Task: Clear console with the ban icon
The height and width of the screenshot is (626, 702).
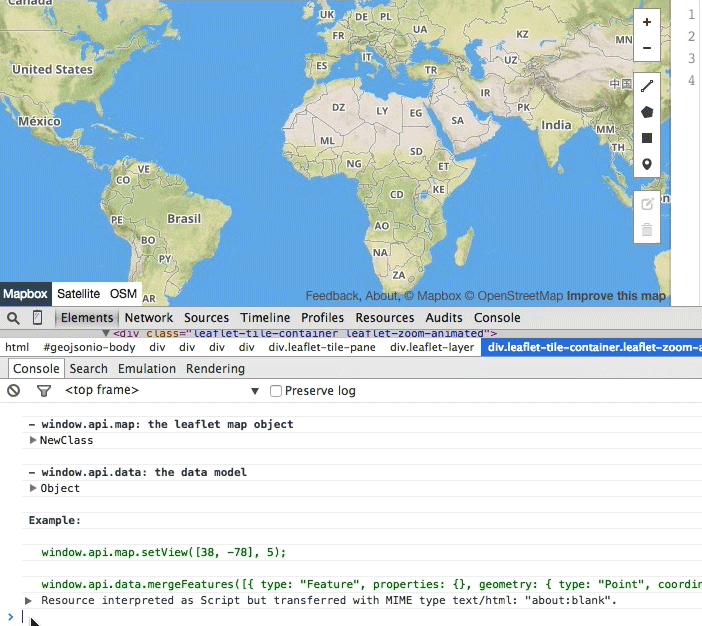Action: (13, 391)
